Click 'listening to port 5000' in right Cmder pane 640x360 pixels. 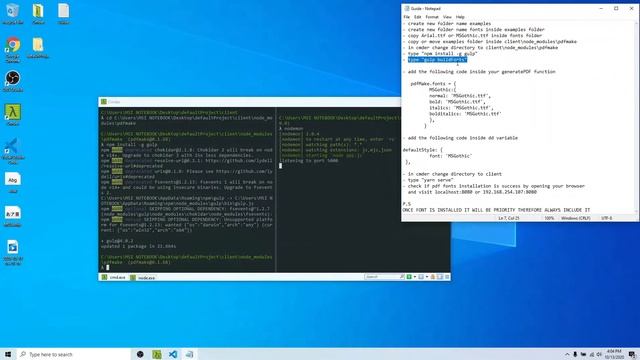pos(309,161)
